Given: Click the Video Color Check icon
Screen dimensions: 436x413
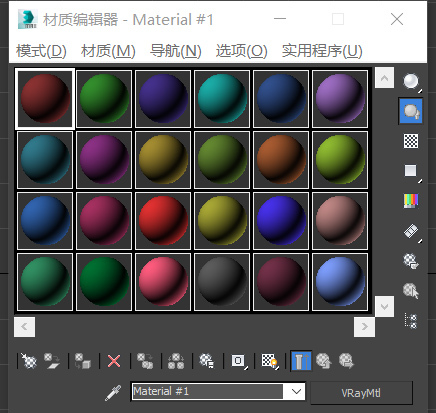Looking at the screenshot, I should tap(411, 201).
